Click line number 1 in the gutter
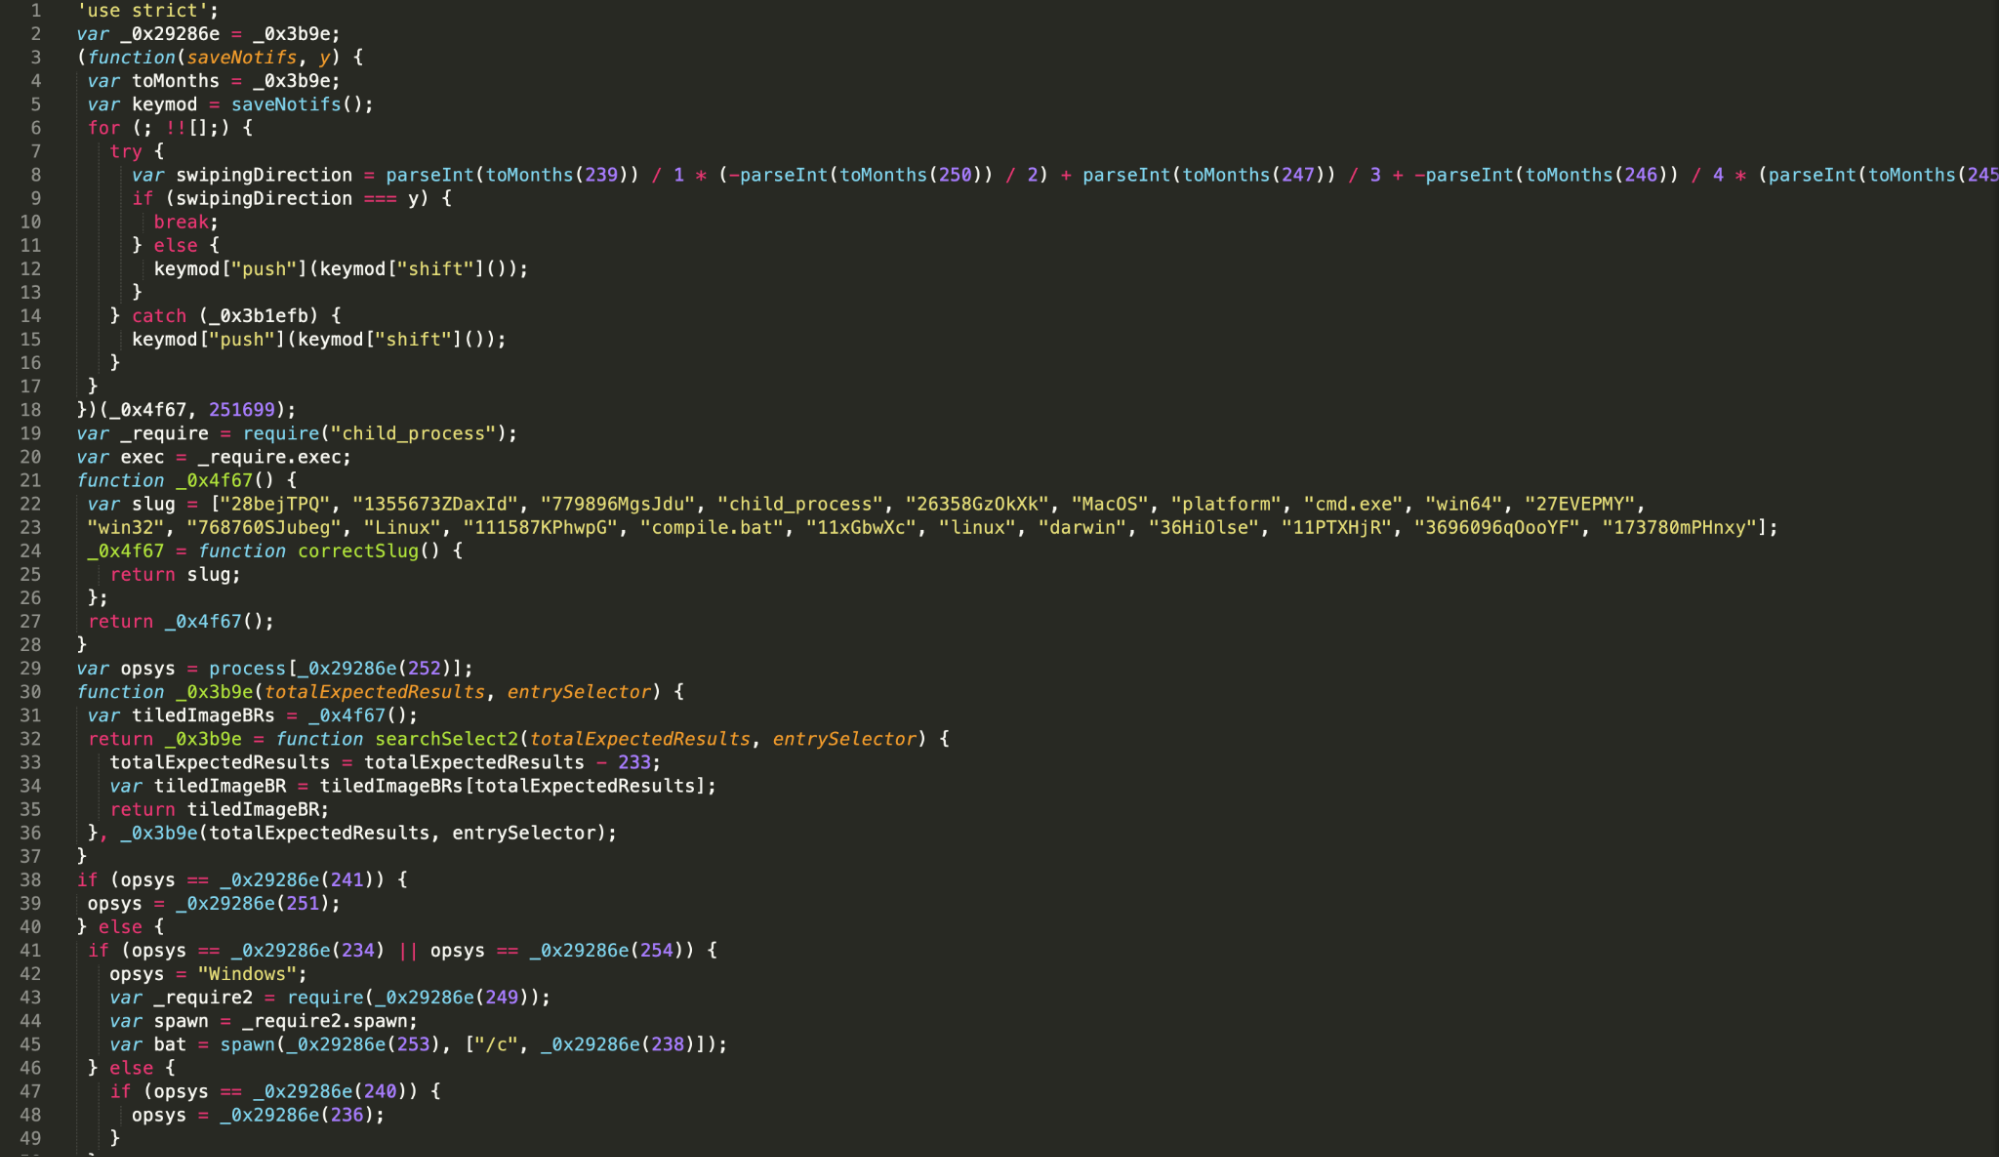Screen dimensions: 1999x1157 pos(35,11)
